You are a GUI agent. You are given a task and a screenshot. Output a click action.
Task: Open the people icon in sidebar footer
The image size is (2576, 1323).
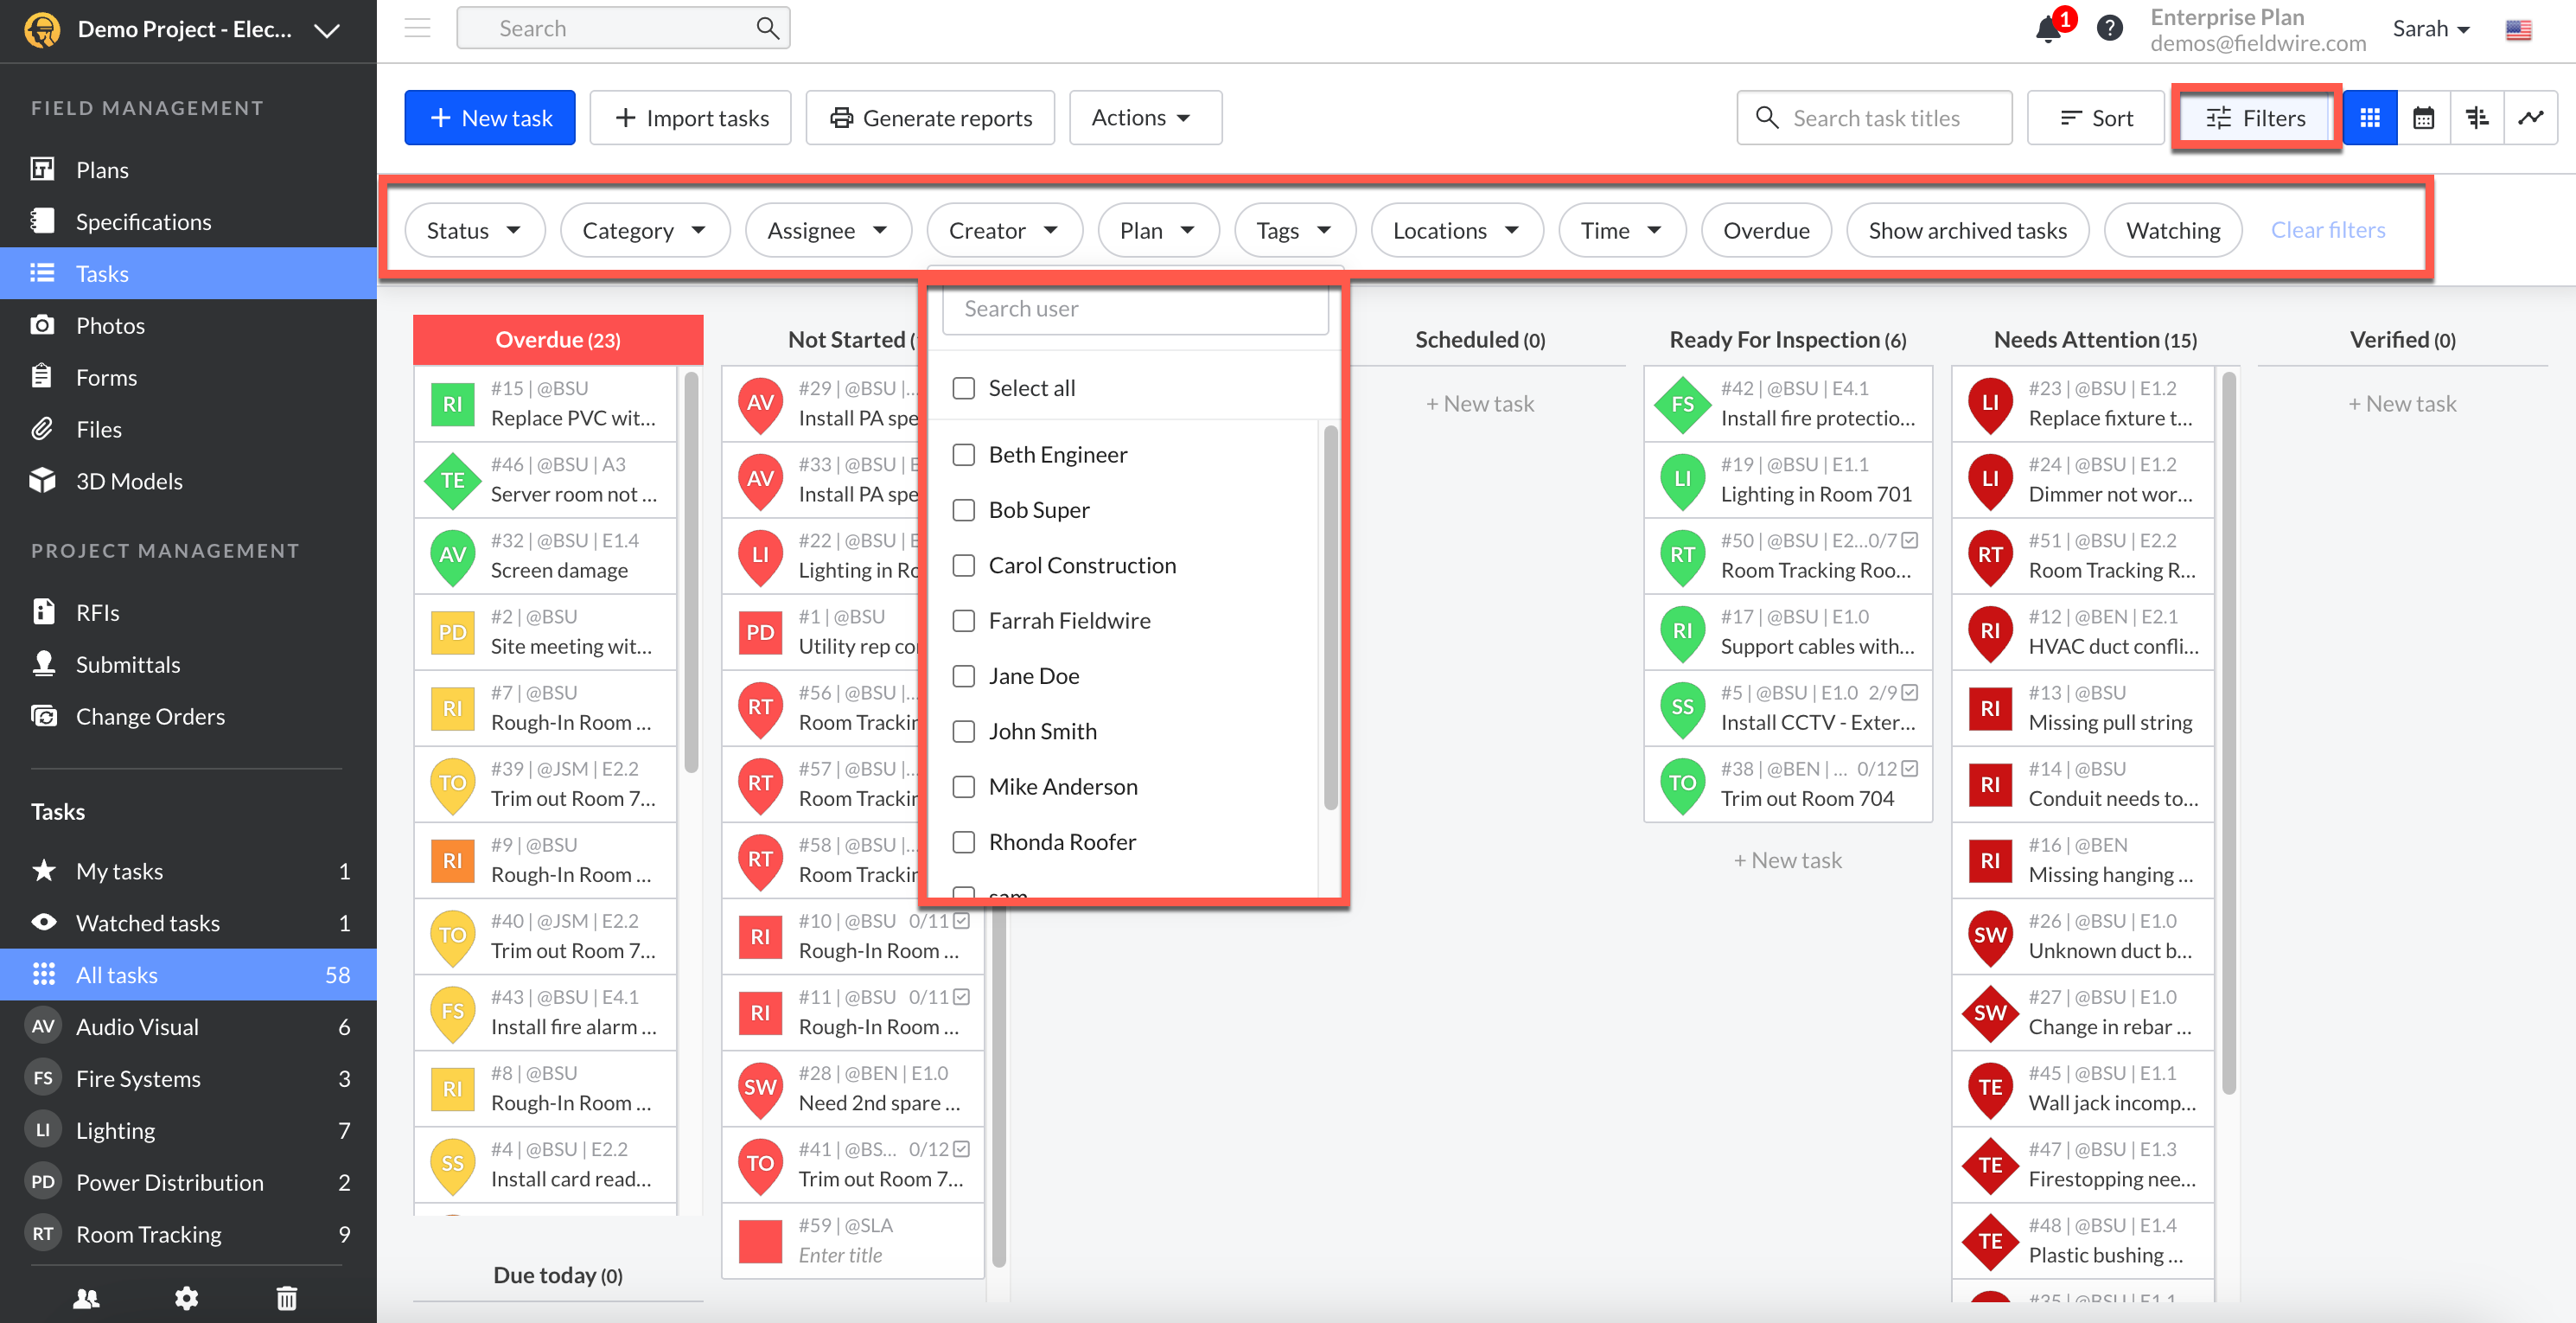tap(86, 1298)
